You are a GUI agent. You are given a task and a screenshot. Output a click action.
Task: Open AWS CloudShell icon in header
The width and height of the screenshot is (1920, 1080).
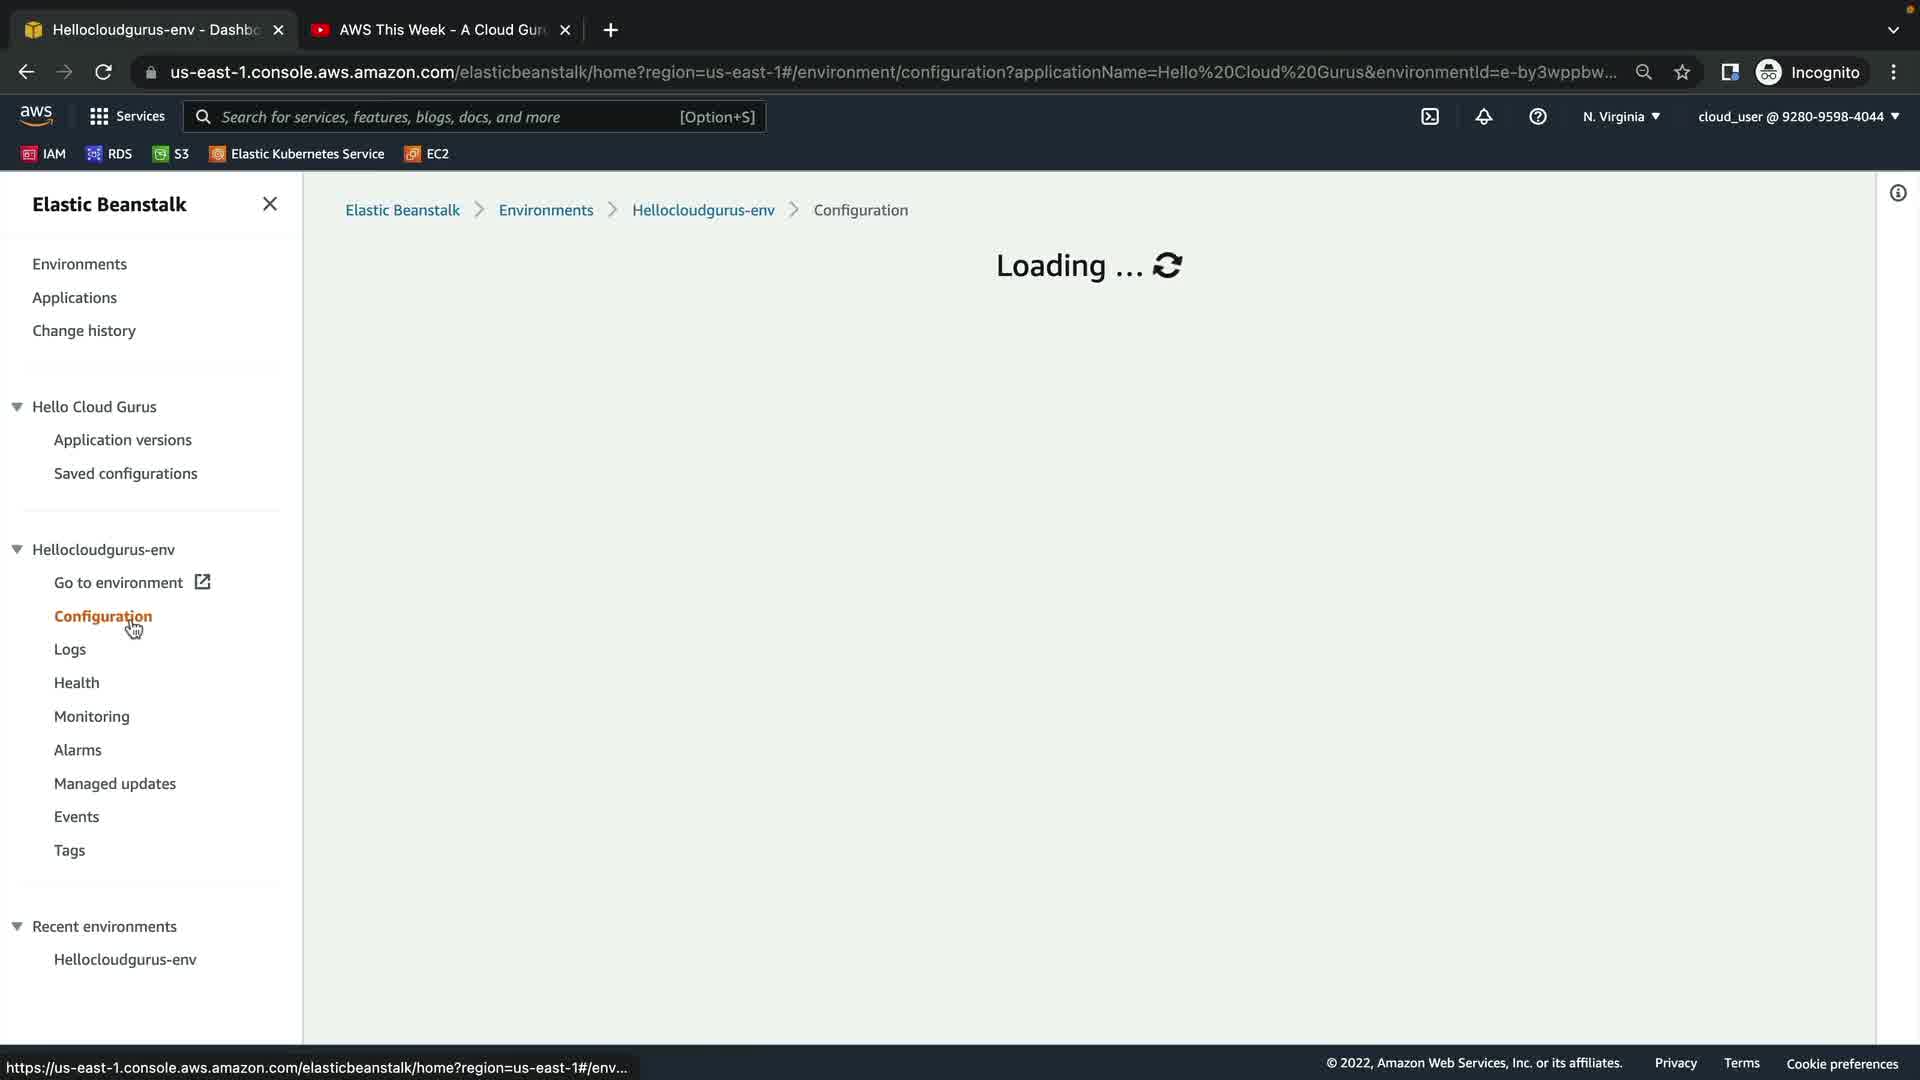point(1430,117)
